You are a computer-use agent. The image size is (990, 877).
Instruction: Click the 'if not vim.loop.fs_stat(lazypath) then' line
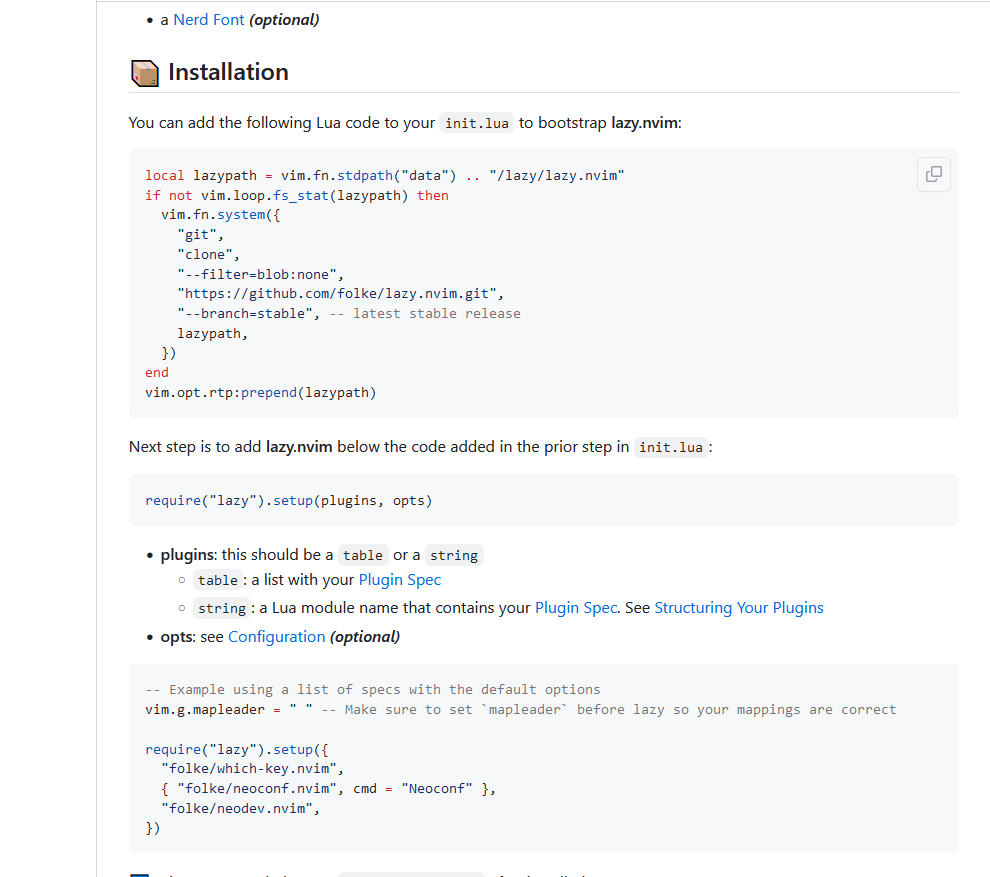click(297, 196)
